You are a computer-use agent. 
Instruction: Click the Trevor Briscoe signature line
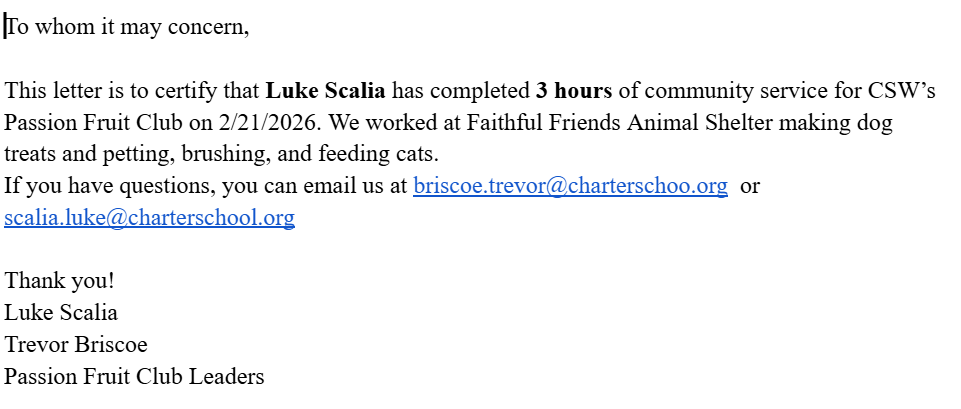pos(76,345)
